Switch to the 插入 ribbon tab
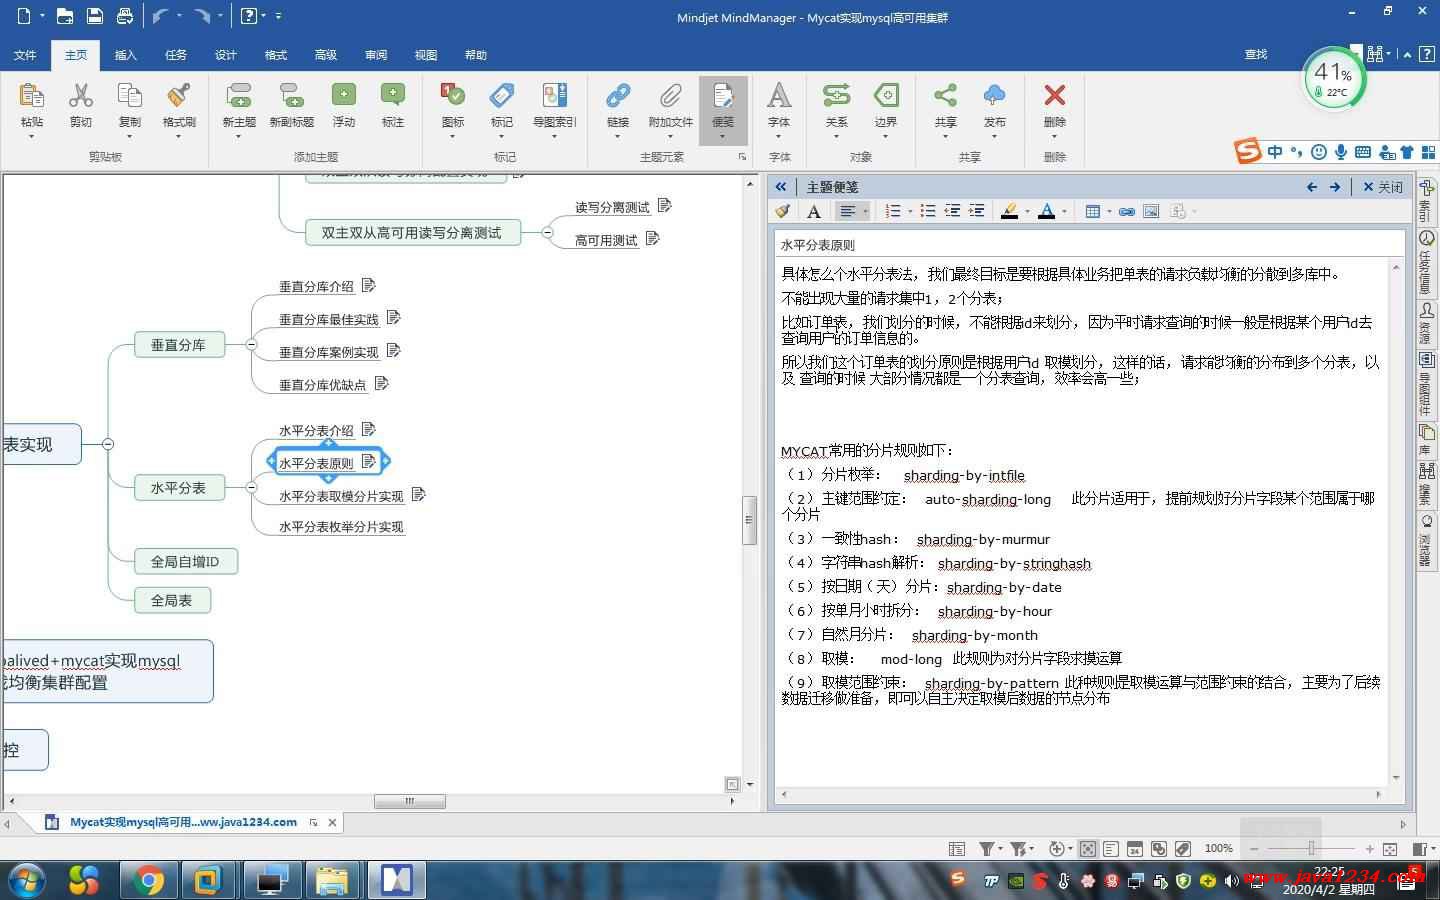The image size is (1440, 900). (x=126, y=55)
